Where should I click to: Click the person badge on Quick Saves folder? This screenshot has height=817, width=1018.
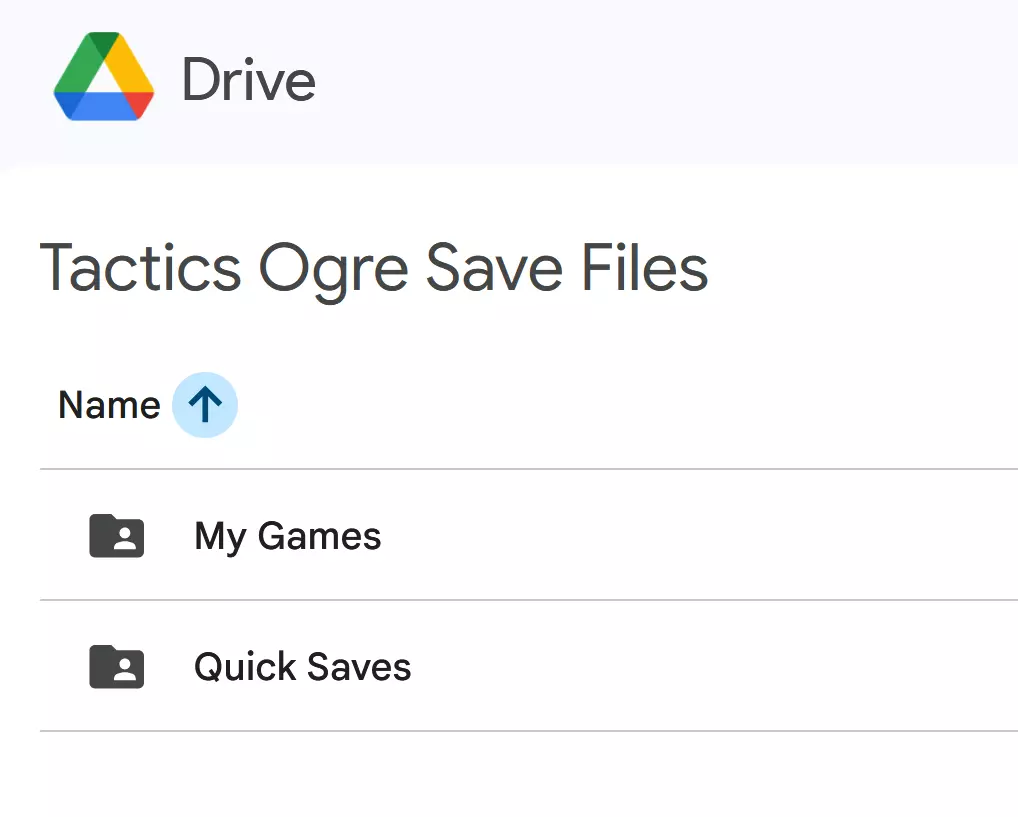click(x=124, y=673)
